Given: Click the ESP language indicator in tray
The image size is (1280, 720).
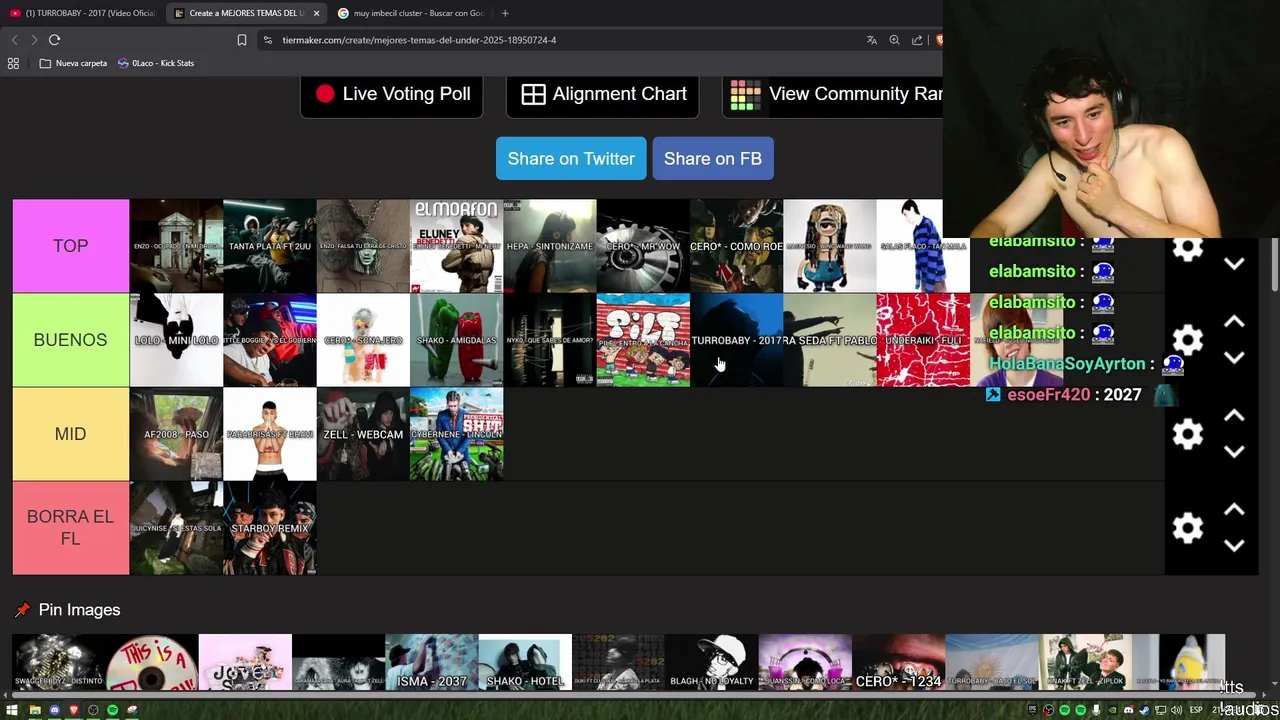Looking at the screenshot, I should pyautogui.click(x=1197, y=710).
